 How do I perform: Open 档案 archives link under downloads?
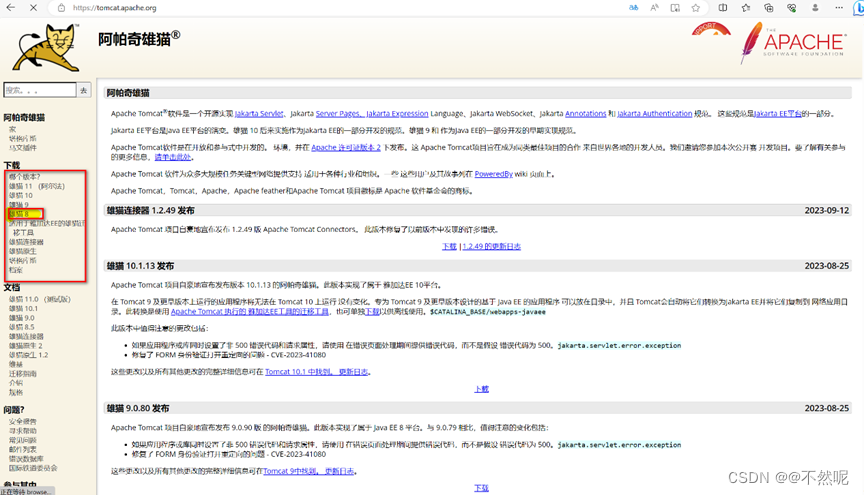pyautogui.click(x=15, y=270)
